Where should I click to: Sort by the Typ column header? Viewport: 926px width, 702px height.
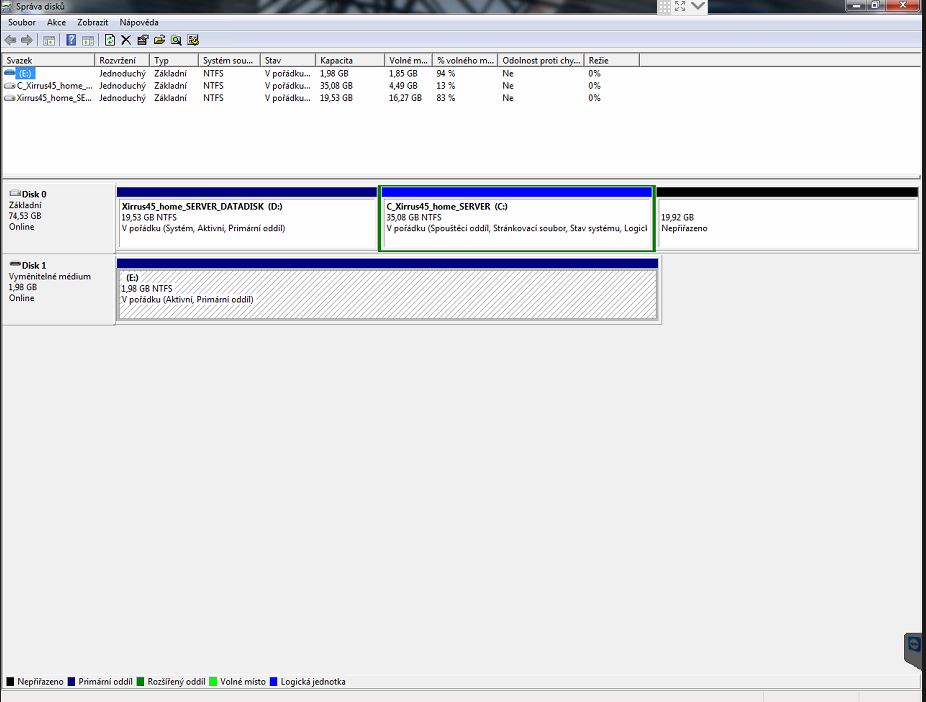174,60
